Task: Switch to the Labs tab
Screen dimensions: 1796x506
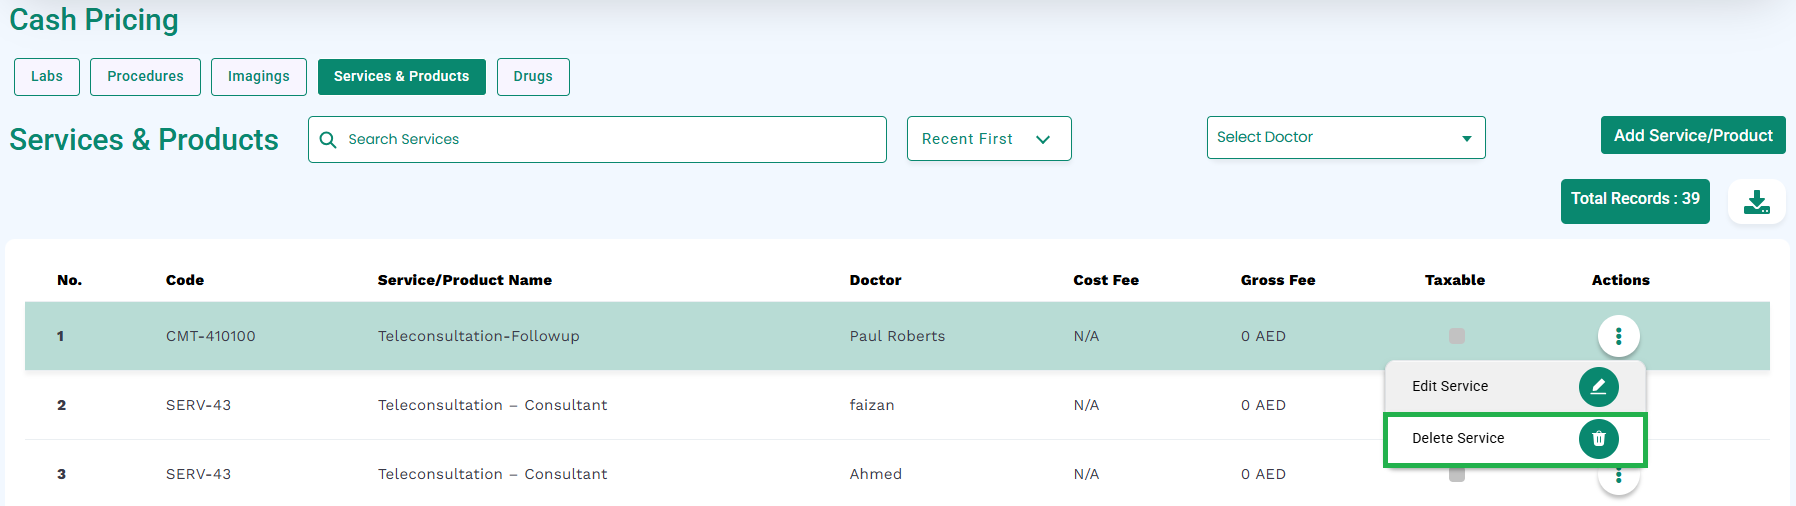Action: tap(47, 77)
